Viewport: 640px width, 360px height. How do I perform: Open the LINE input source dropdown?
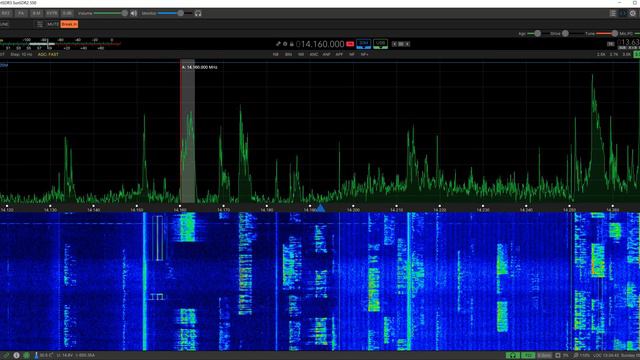pyautogui.click(x=4, y=24)
